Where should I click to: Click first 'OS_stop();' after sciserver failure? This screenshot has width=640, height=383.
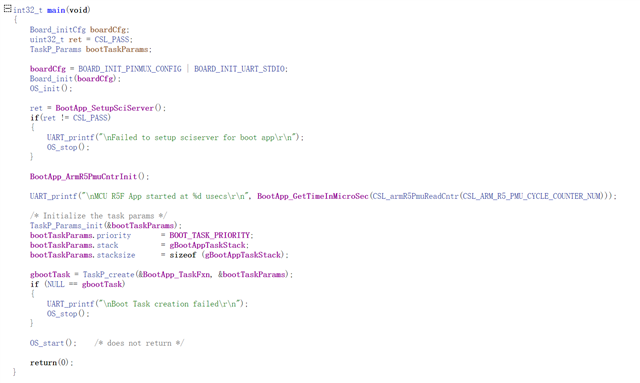(68, 147)
